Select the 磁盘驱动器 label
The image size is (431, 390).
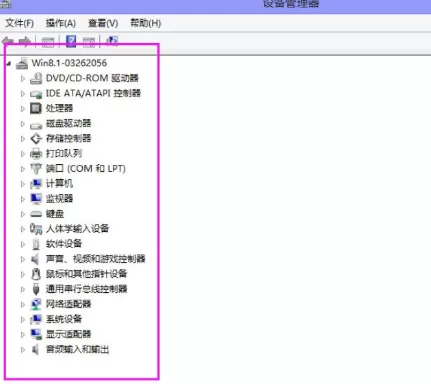pyautogui.click(x=68, y=123)
